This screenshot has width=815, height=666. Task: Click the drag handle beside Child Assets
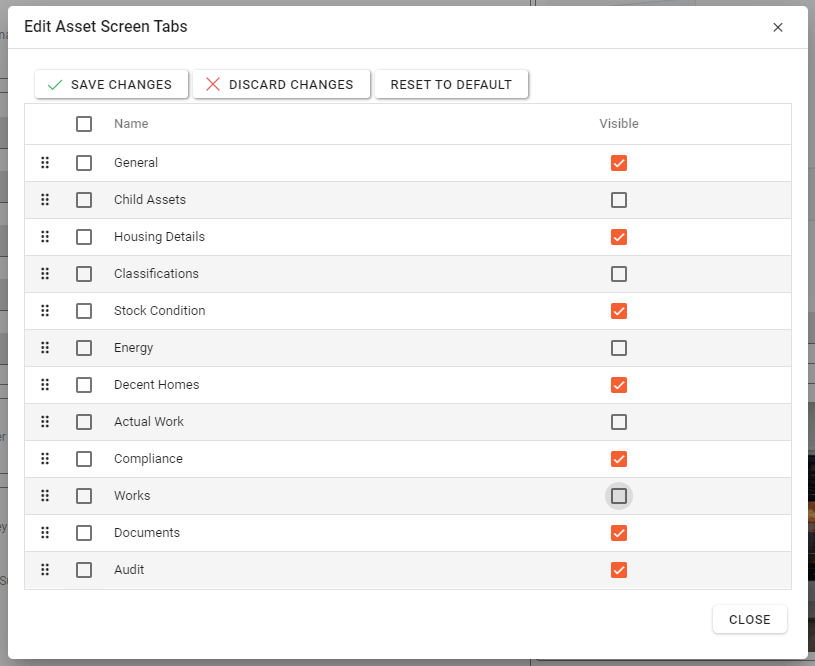point(45,200)
